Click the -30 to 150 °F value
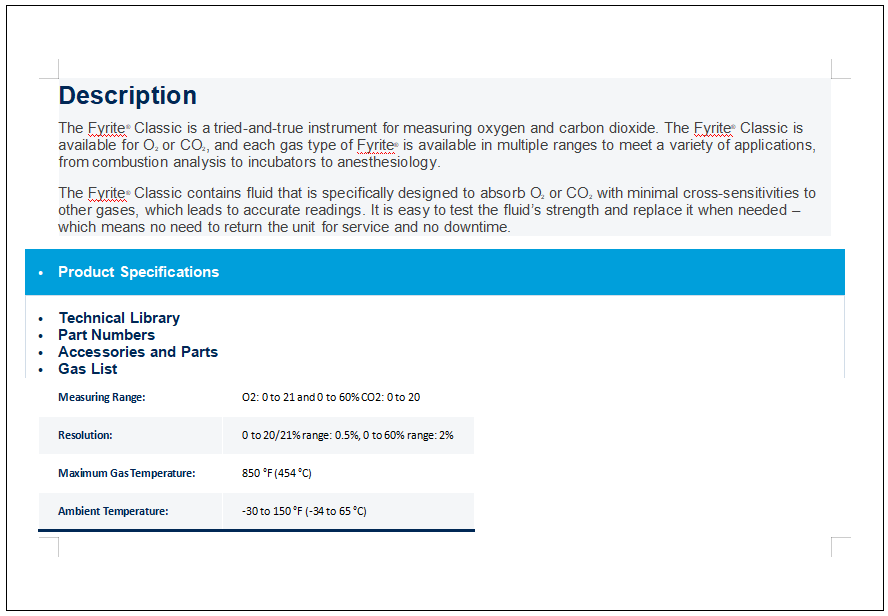888x616 pixels. [x=272, y=511]
